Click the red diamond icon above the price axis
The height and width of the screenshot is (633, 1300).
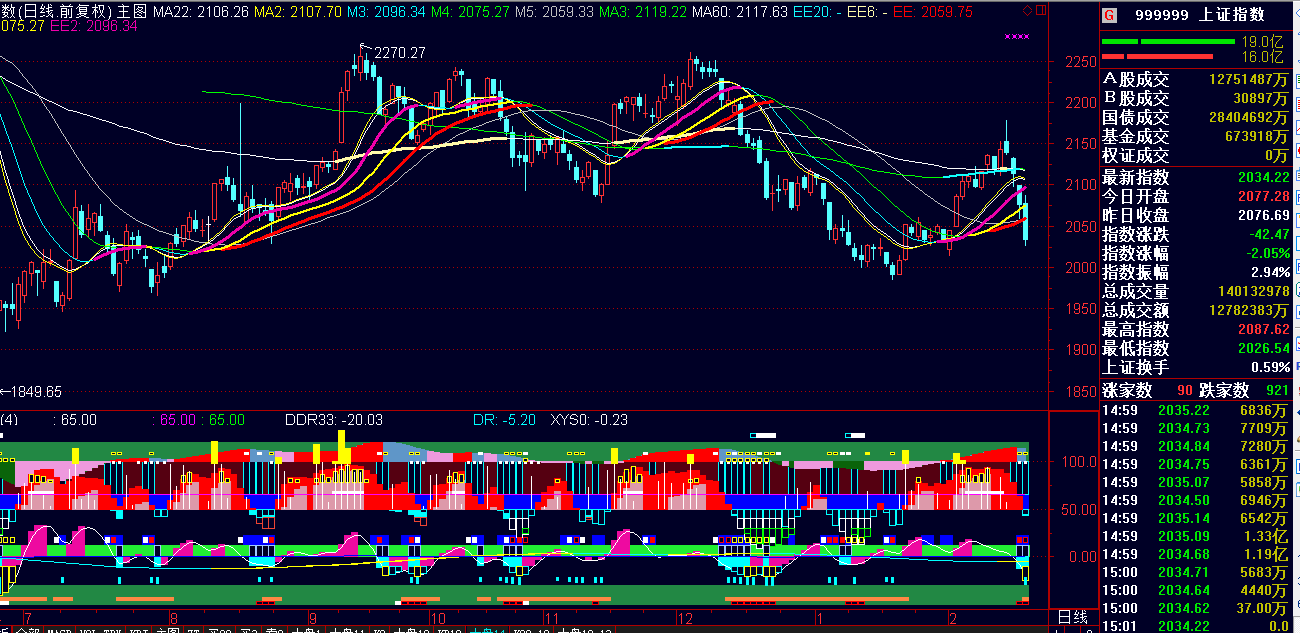point(1029,11)
